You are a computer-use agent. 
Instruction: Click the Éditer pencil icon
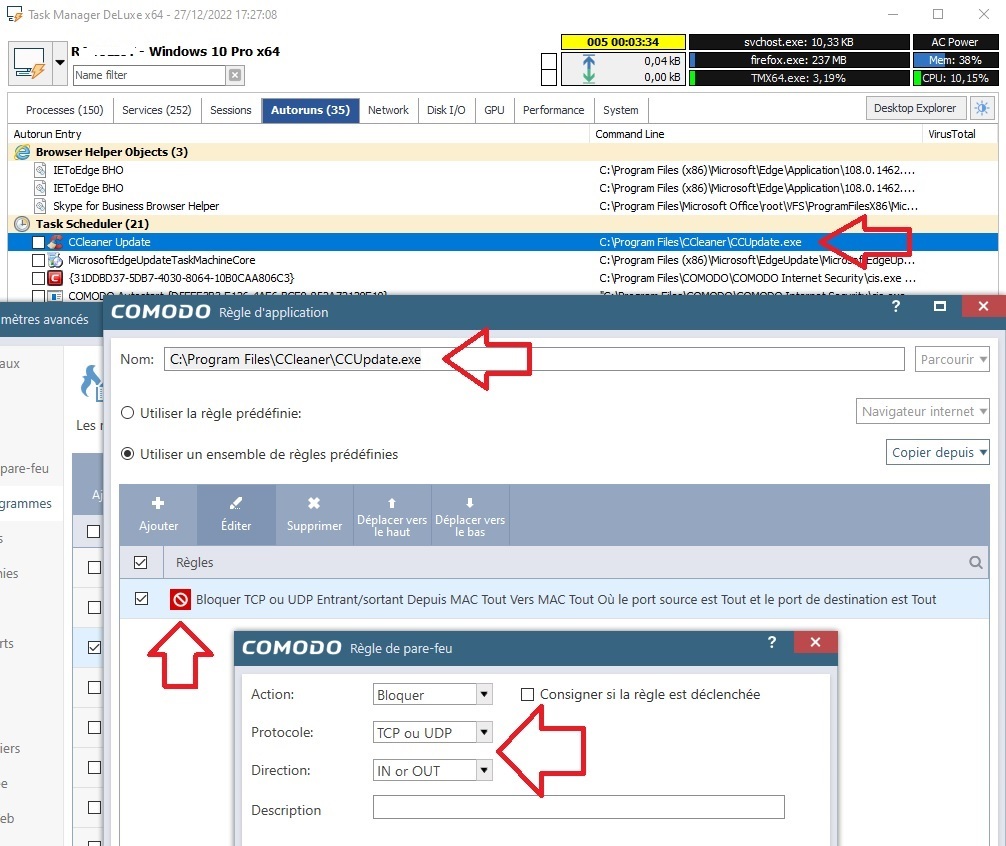tap(236, 503)
